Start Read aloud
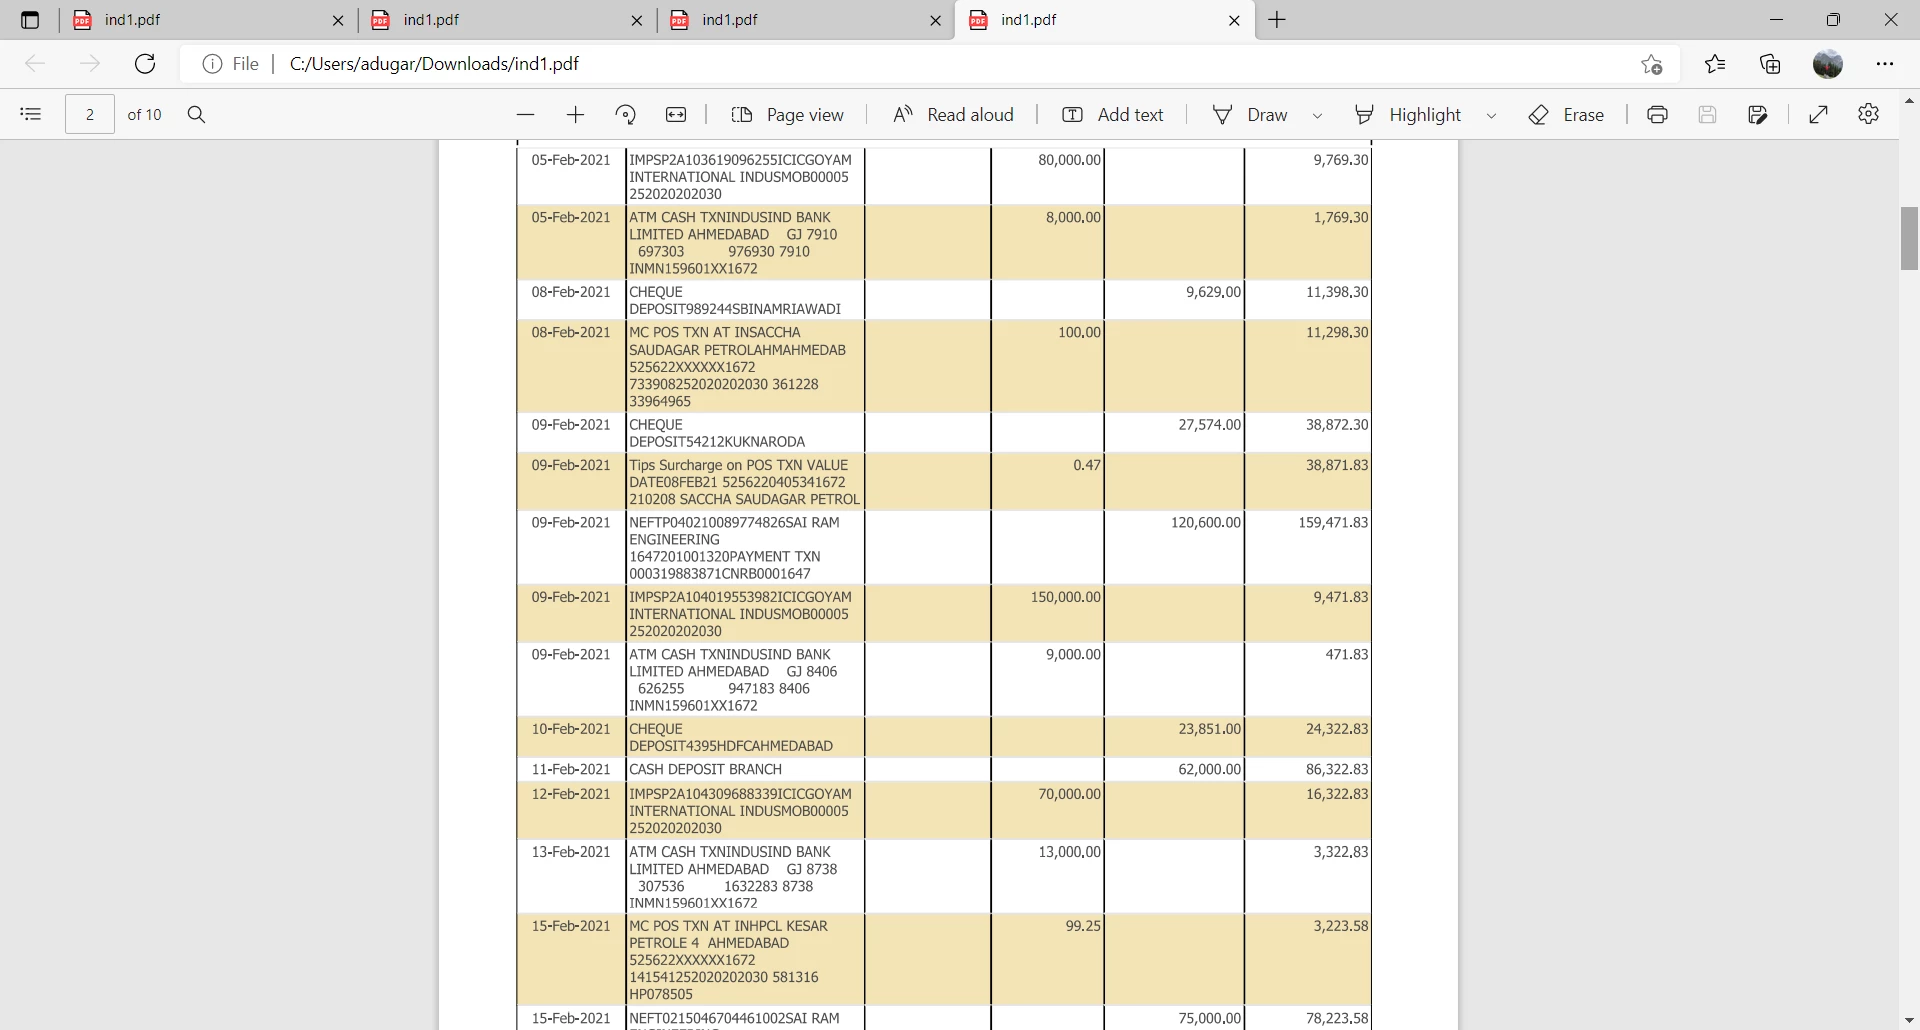The image size is (1920, 1030). point(952,115)
